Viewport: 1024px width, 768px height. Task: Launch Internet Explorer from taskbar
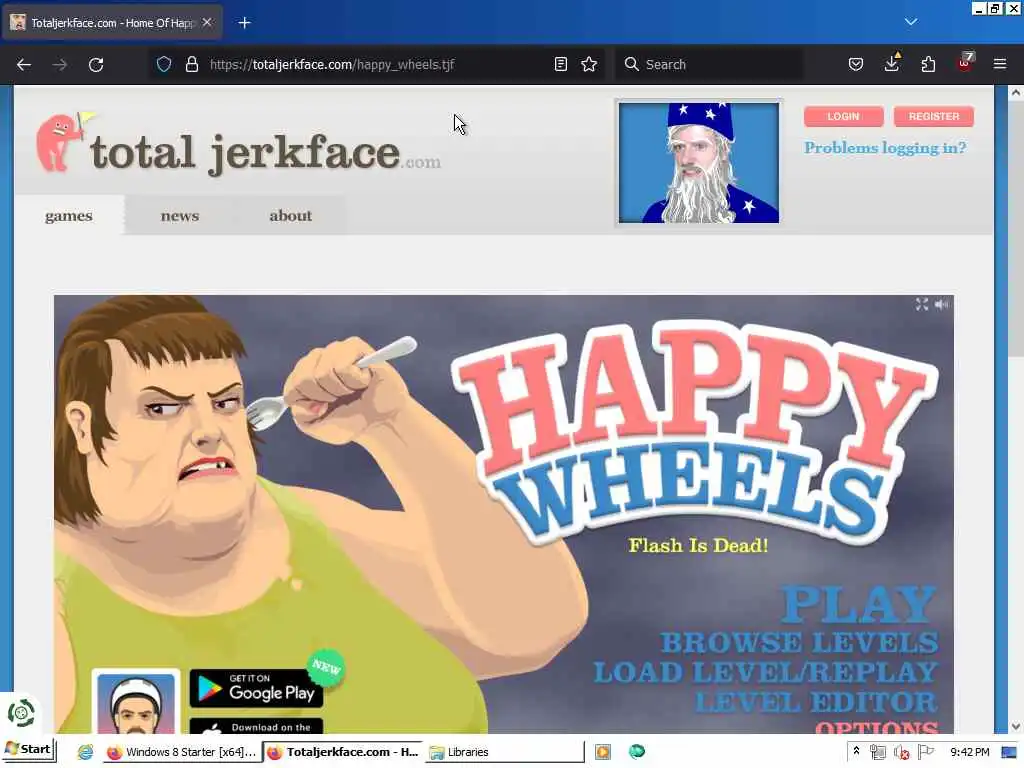click(86, 752)
